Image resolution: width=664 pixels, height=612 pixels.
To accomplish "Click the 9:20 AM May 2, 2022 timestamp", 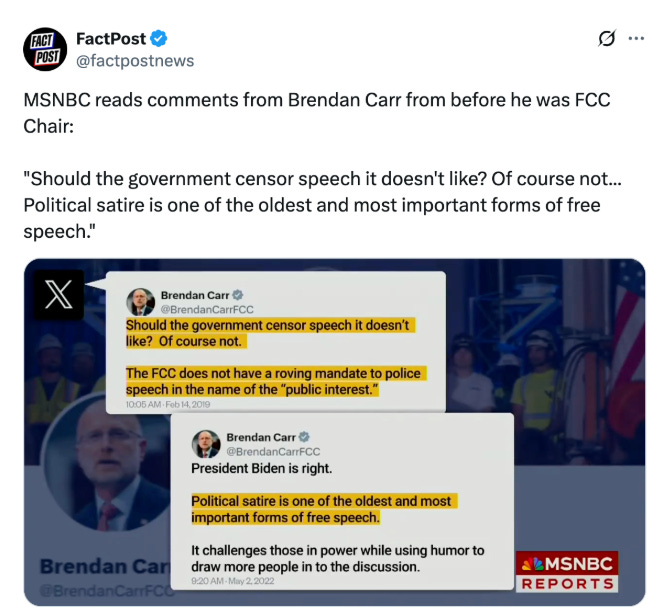I will (232, 581).
